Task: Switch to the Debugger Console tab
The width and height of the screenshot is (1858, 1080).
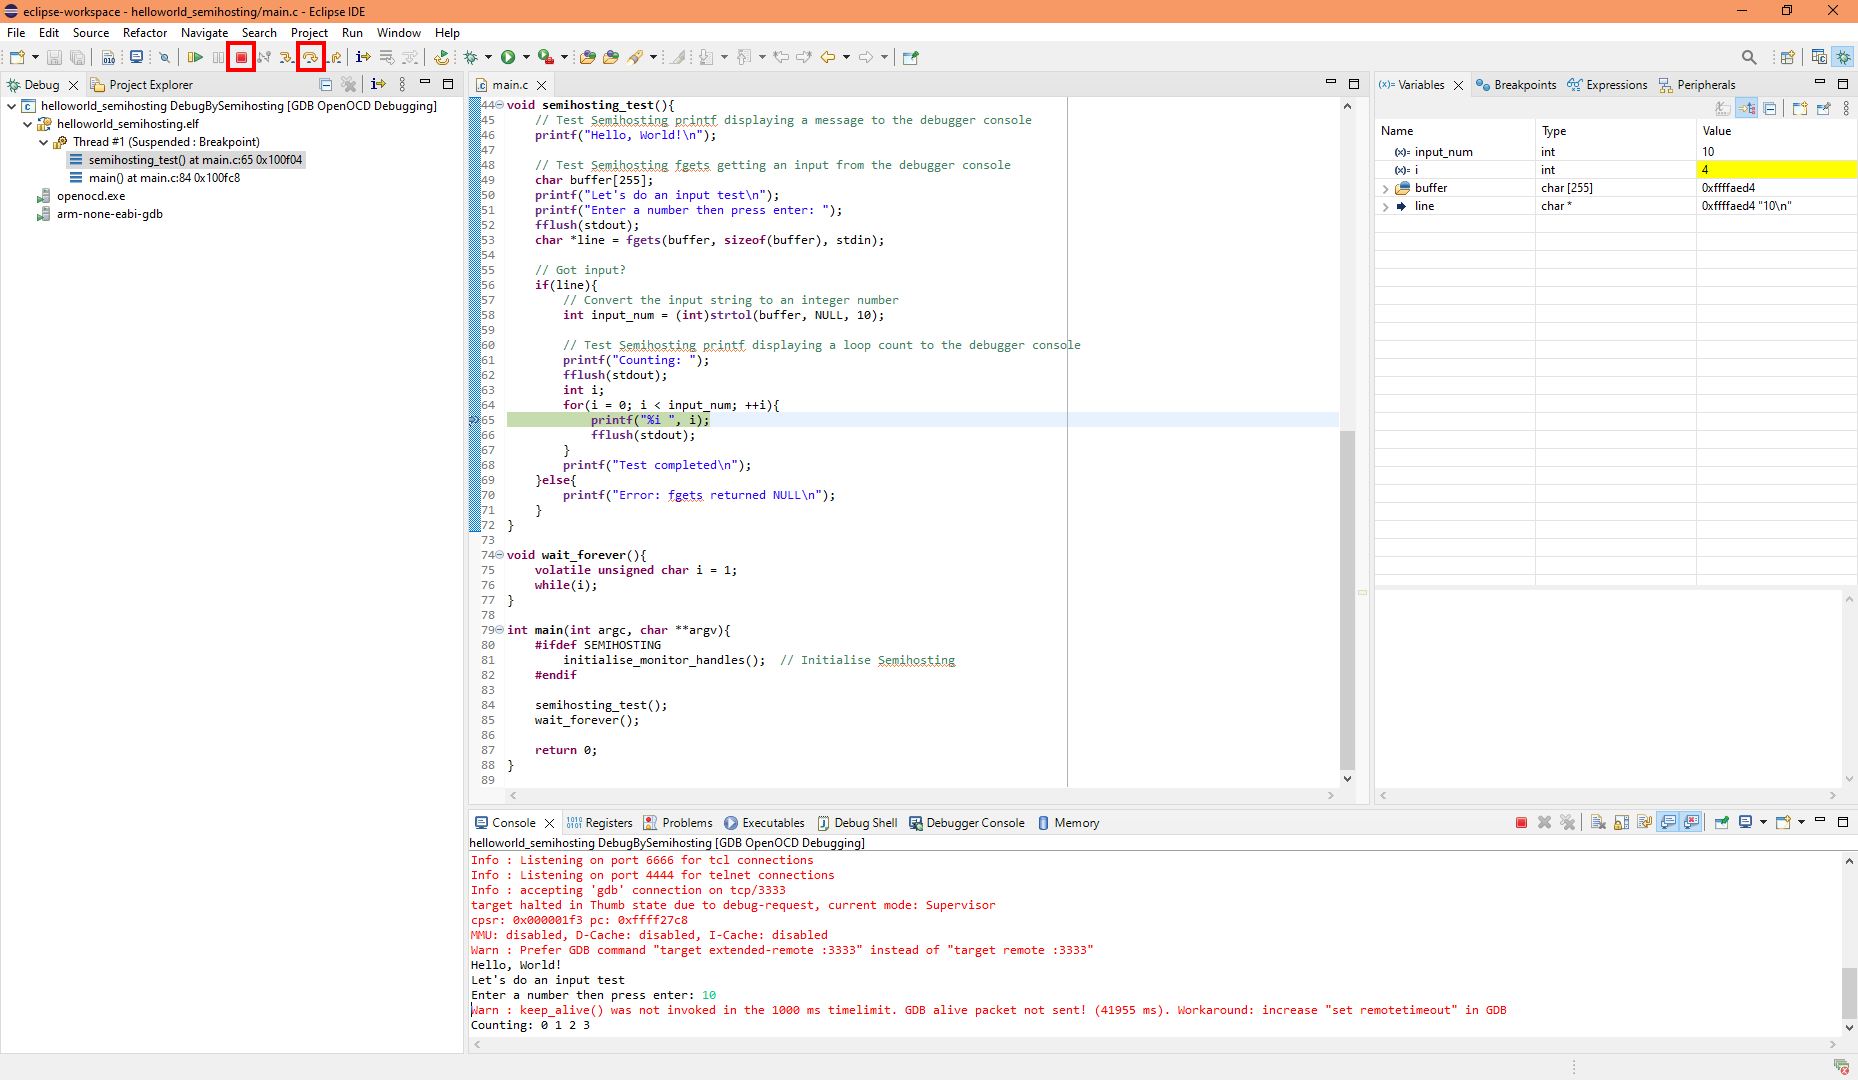Action: pos(967,823)
